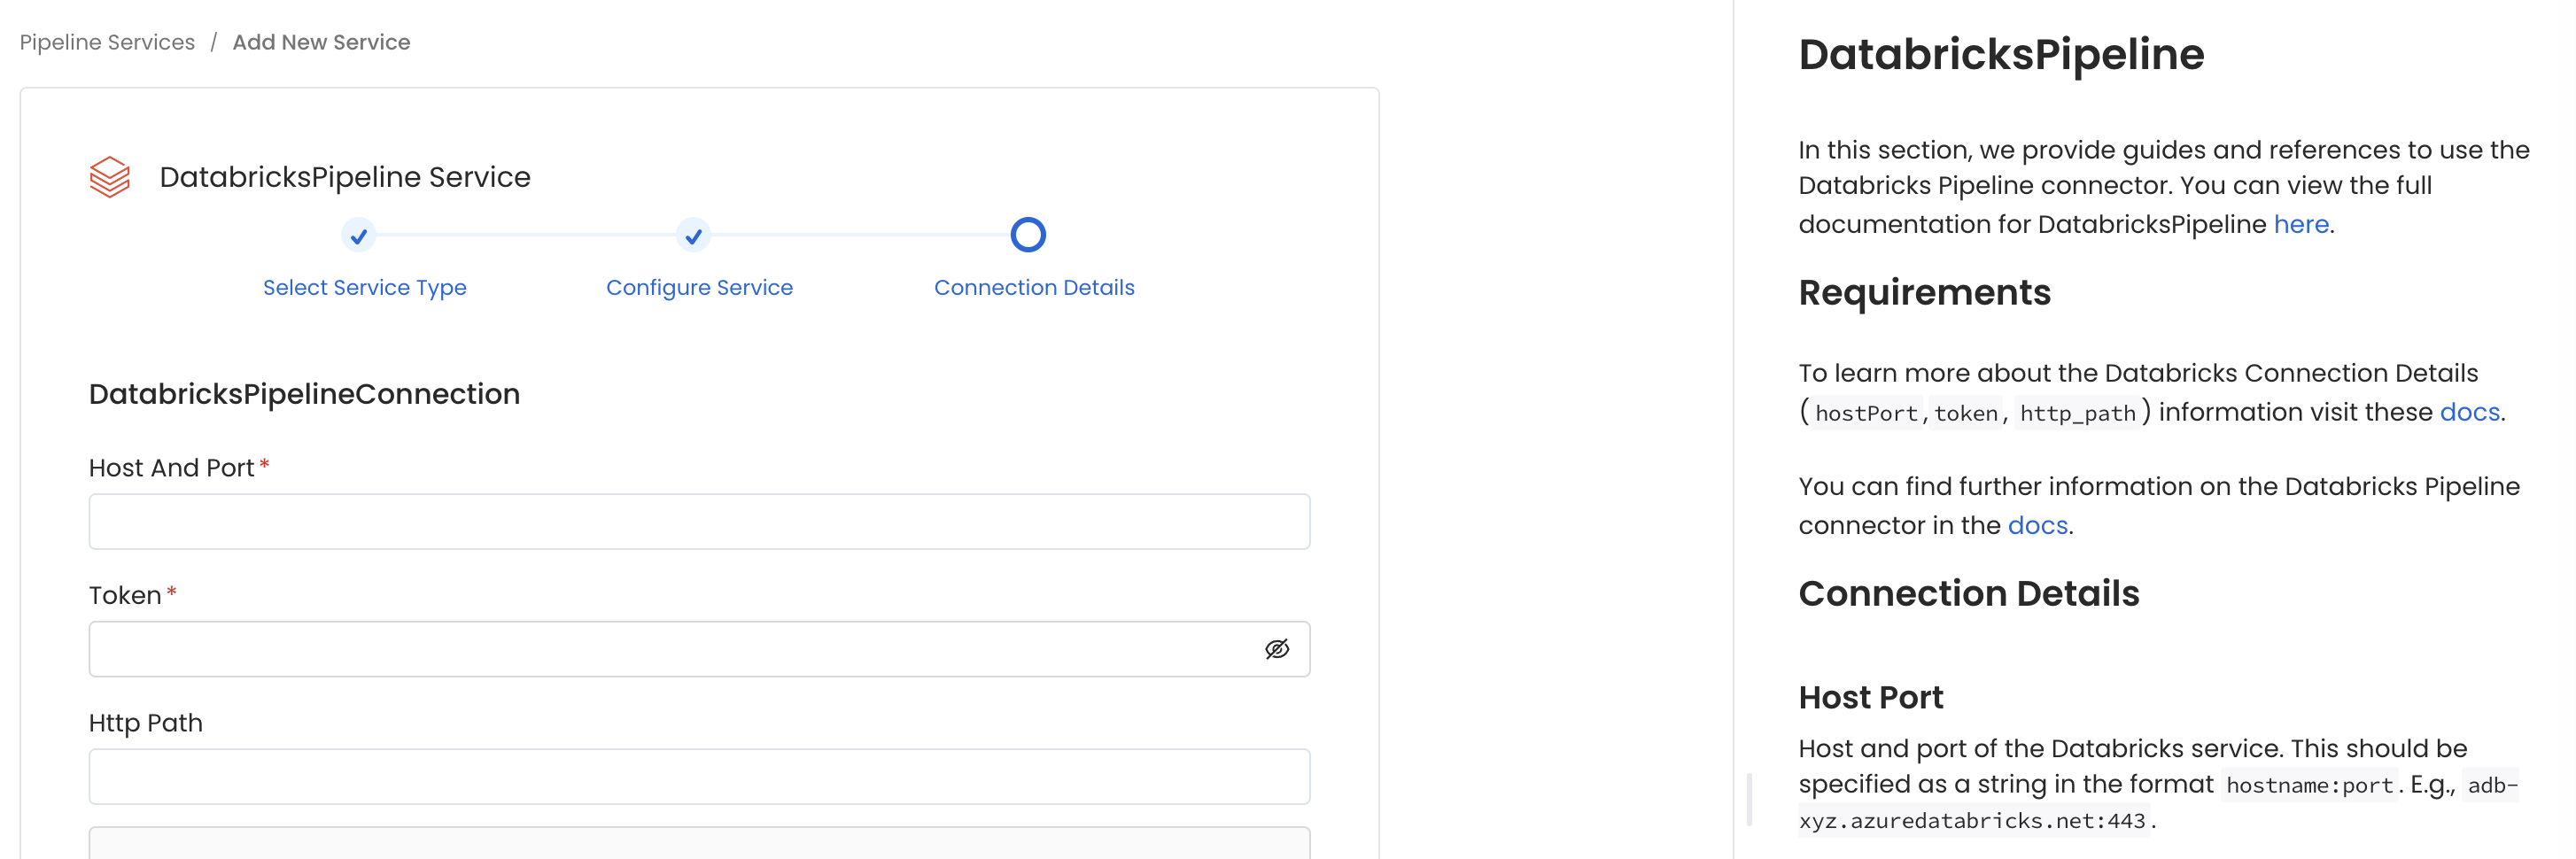Image resolution: width=2576 pixels, height=859 pixels.
Task: Click the Host And Port input field
Action: coord(698,521)
